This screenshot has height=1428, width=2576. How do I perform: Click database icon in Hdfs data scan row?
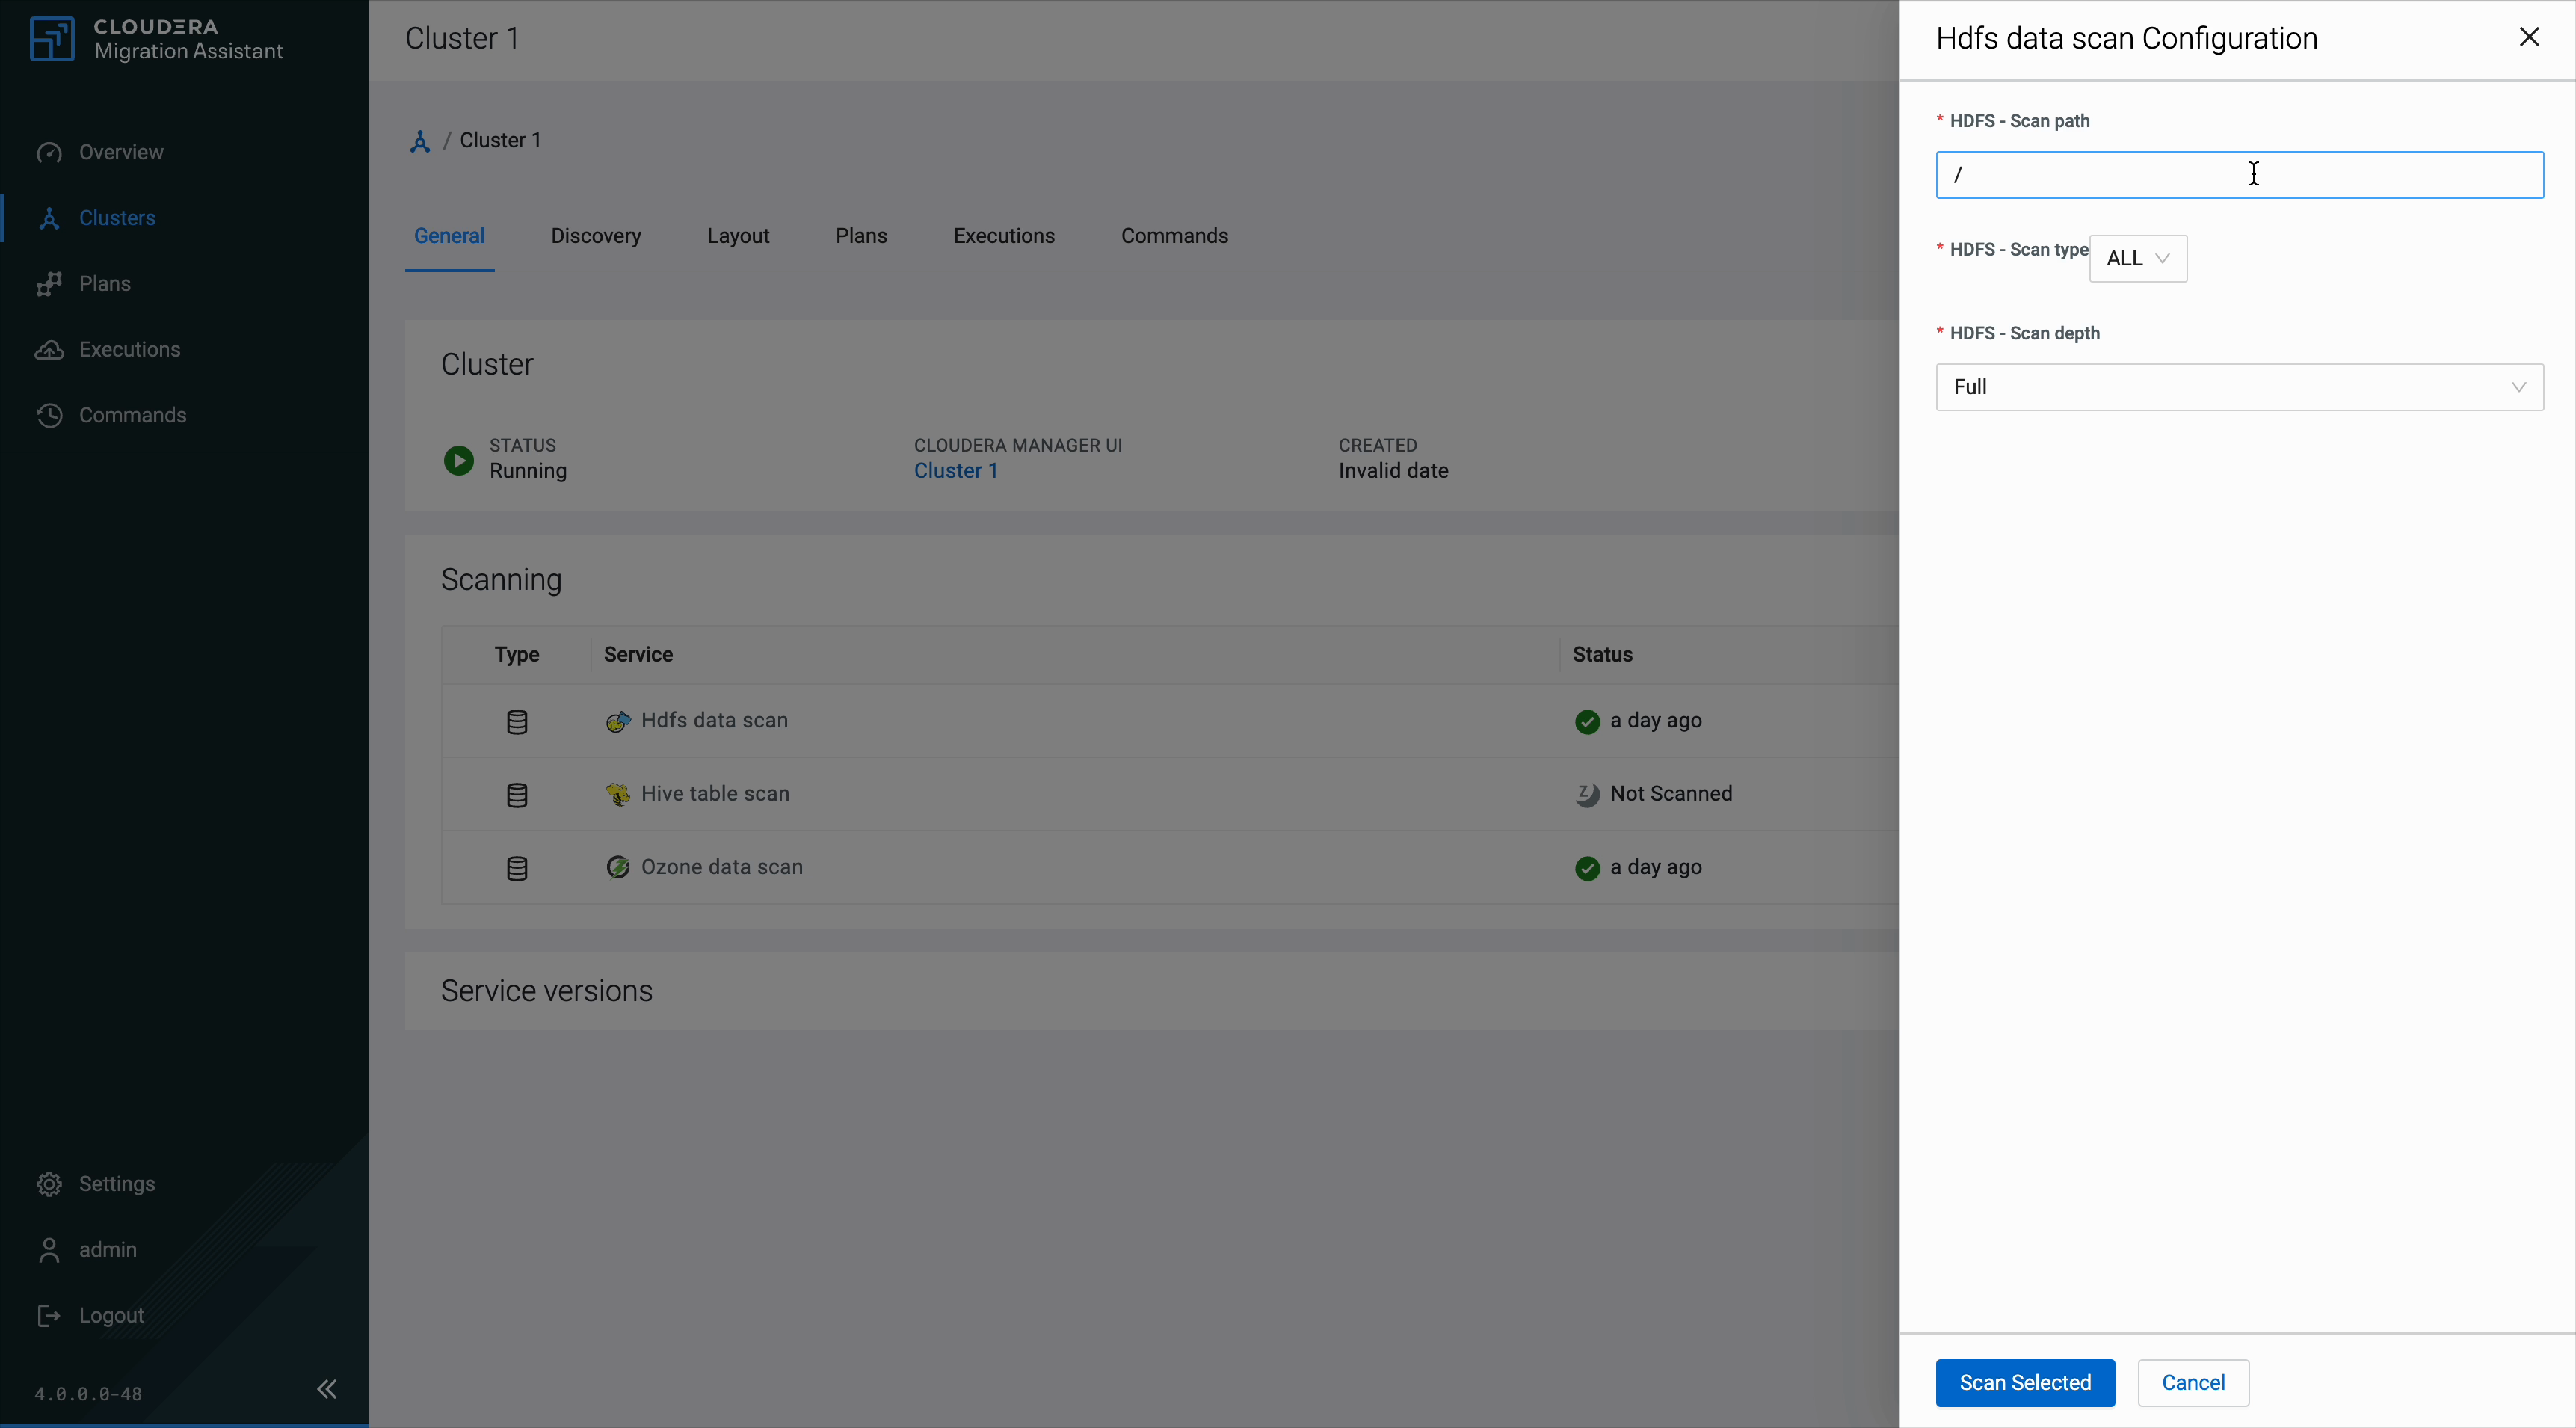517,722
